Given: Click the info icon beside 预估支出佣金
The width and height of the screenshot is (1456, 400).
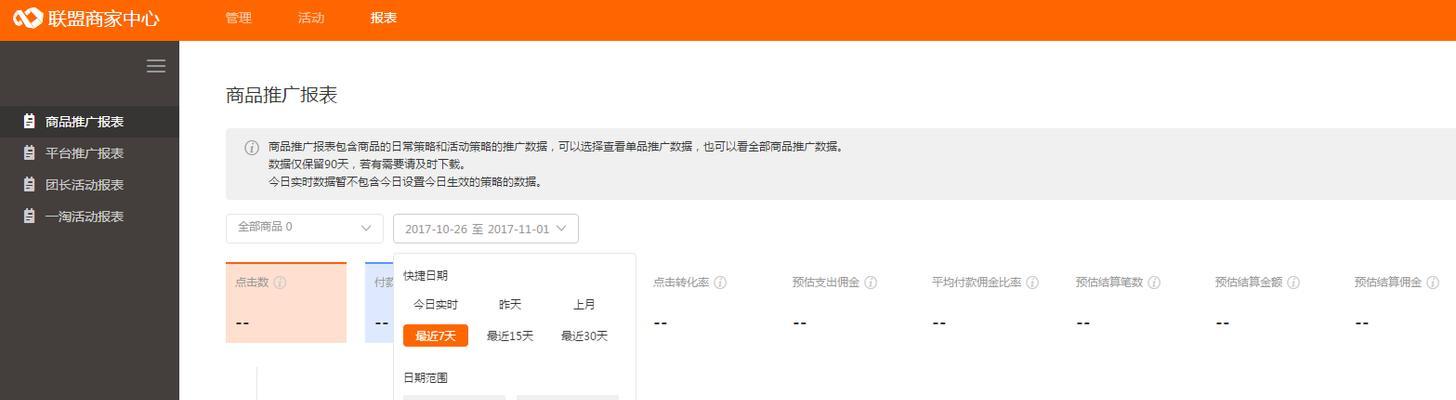Looking at the screenshot, I should [x=871, y=283].
